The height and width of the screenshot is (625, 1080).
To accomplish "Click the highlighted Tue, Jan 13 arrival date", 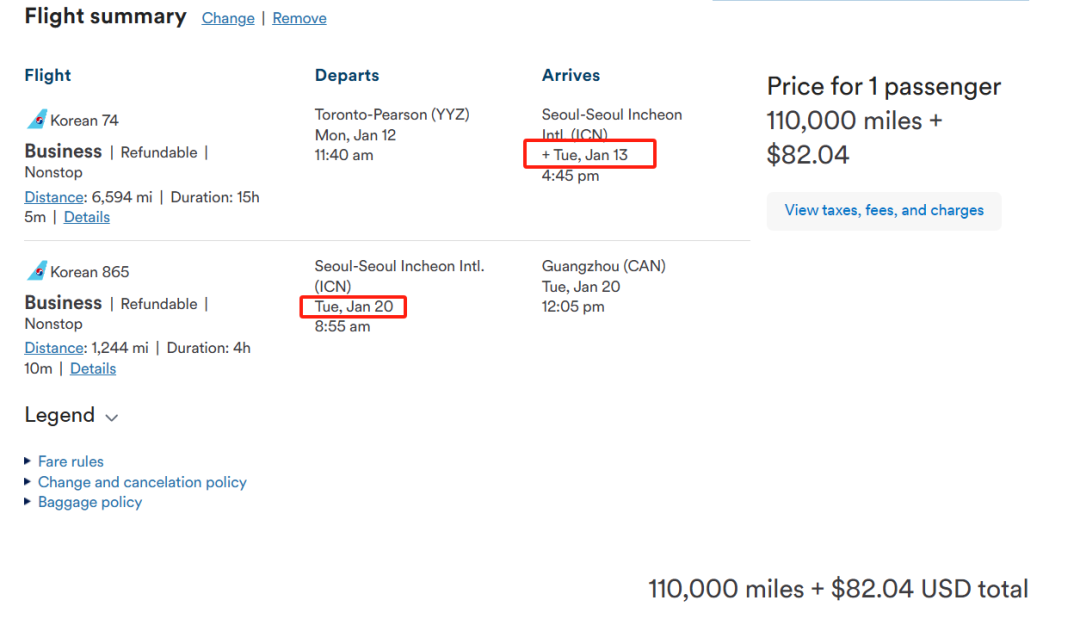I will (x=590, y=155).
